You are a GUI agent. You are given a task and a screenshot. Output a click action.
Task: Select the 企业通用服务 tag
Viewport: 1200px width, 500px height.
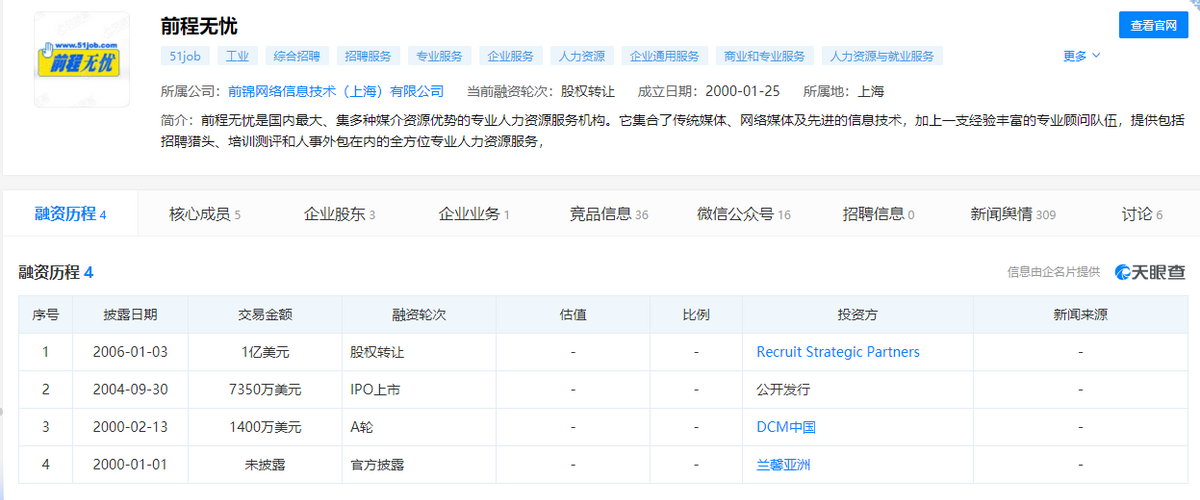coord(665,56)
